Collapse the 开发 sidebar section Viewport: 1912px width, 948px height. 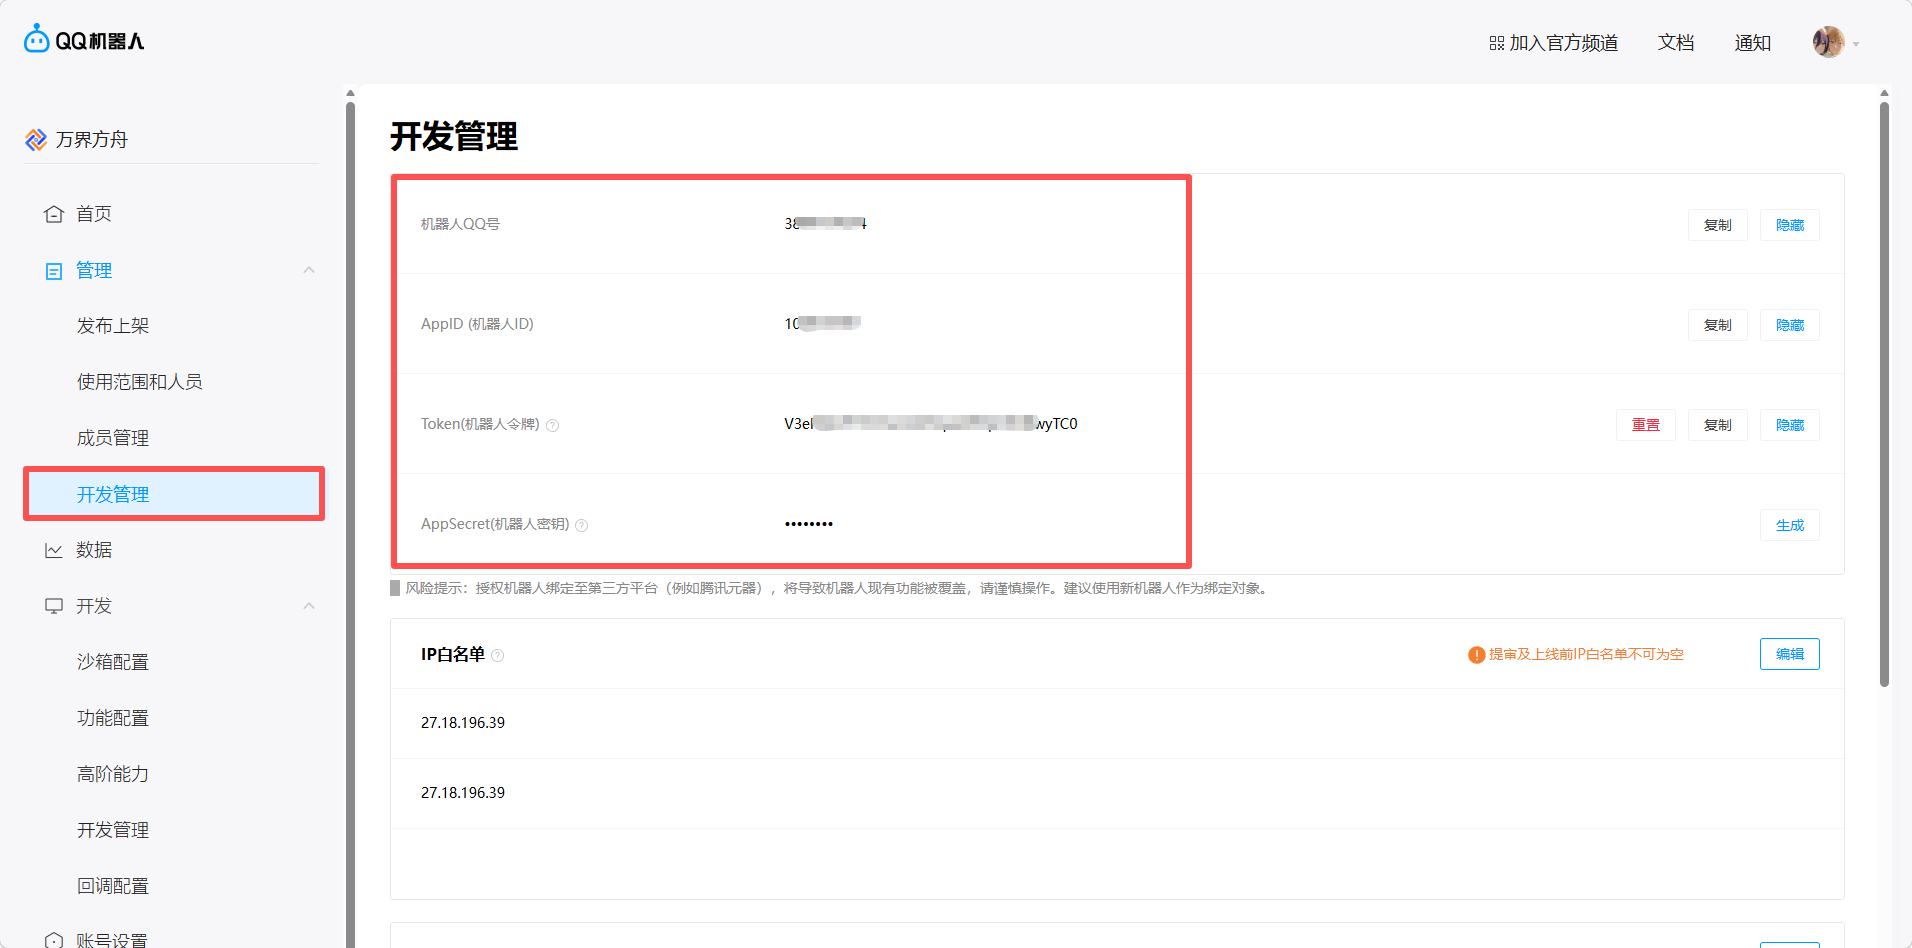pos(309,606)
